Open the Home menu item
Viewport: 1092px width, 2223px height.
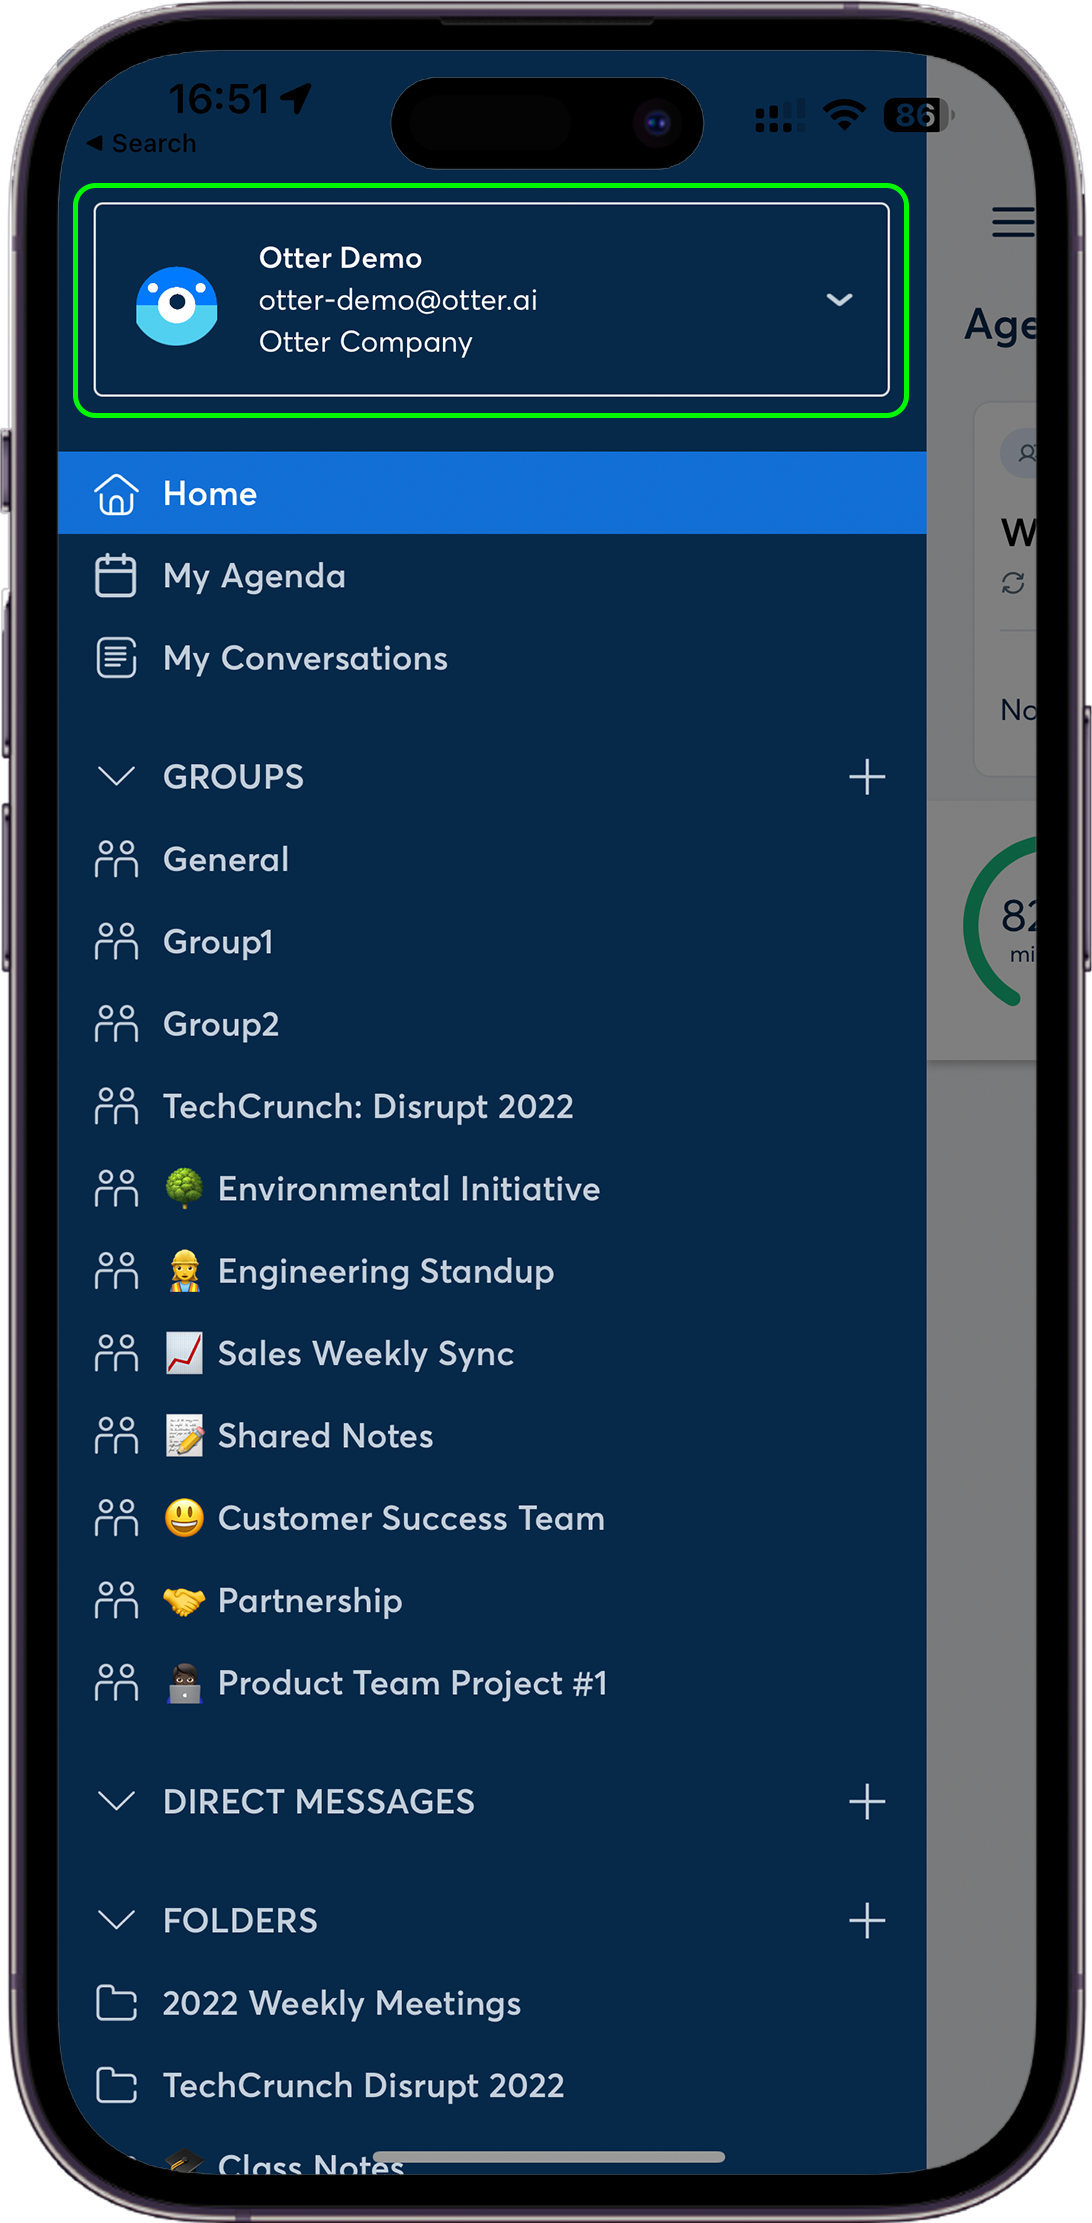pyautogui.click(x=492, y=493)
